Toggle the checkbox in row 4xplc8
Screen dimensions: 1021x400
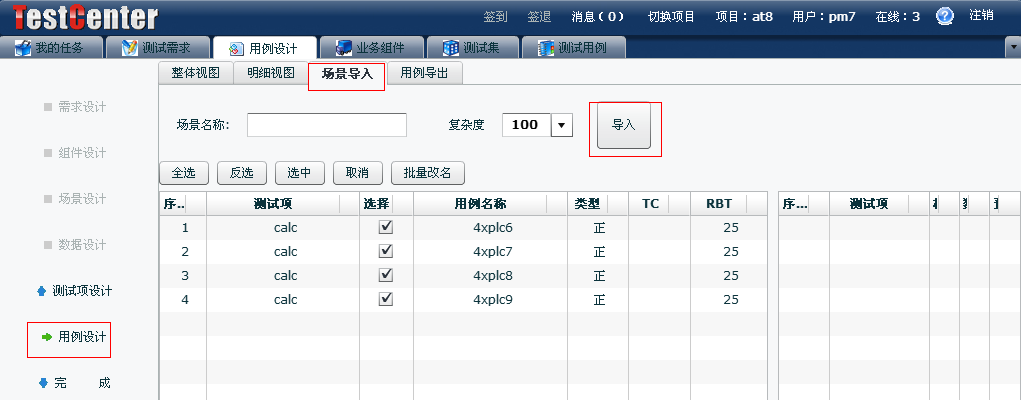[x=386, y=275]
